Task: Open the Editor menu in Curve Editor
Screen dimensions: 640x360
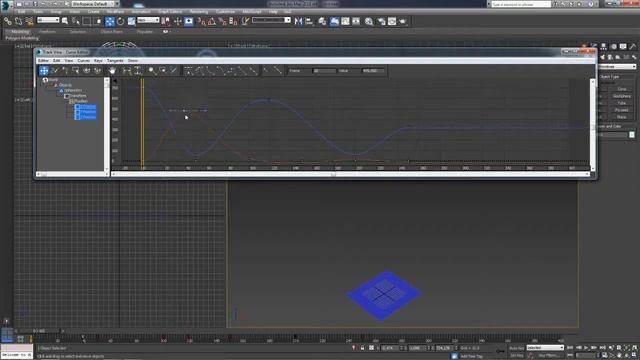Action: [x=43, y=60]
